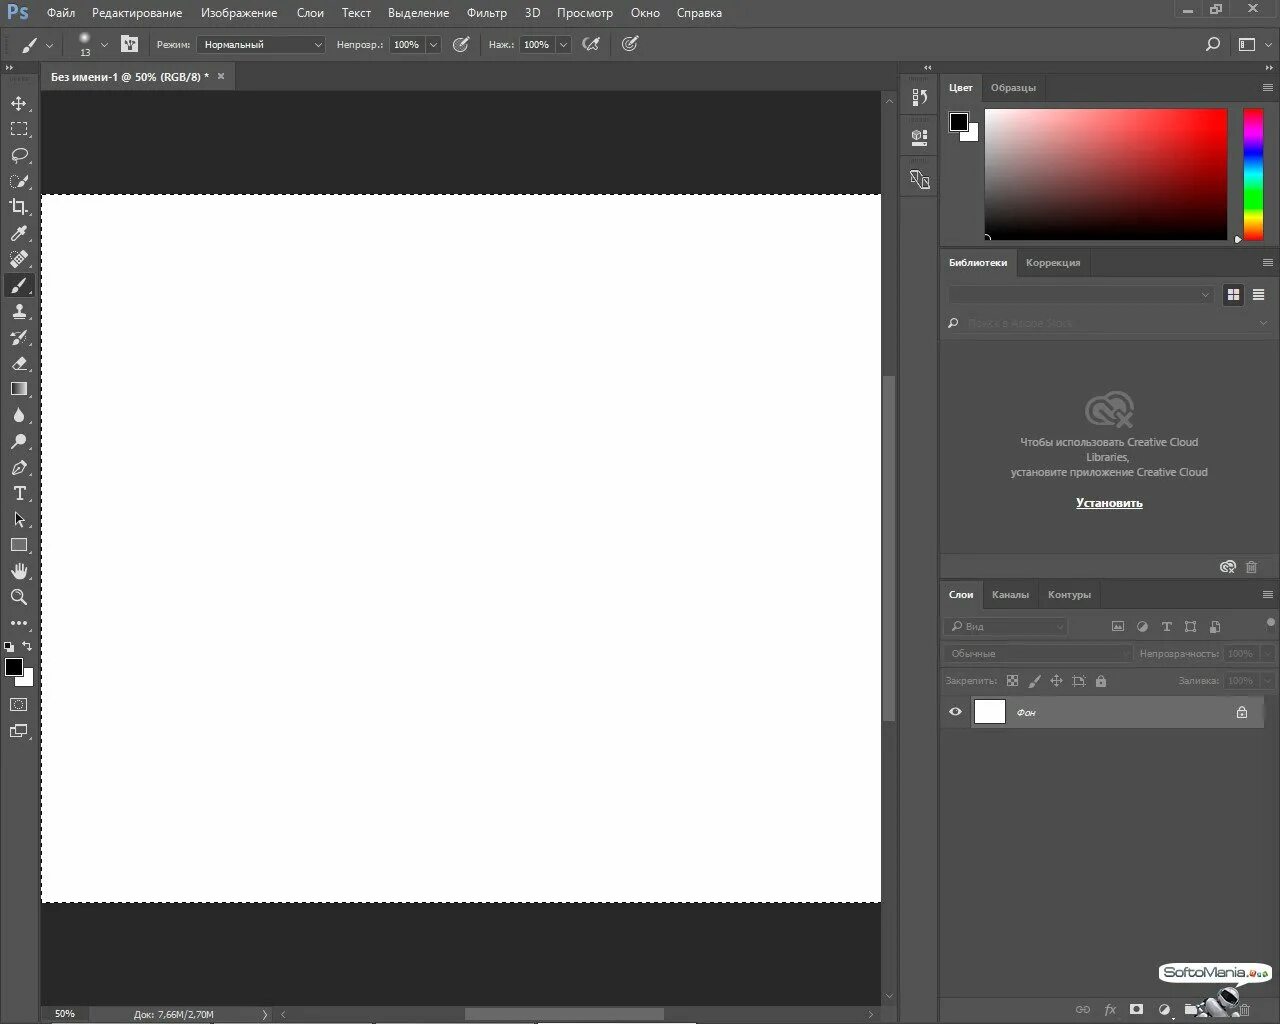
Task: Toggle layer filter switch
Action: click(1270, 623)
